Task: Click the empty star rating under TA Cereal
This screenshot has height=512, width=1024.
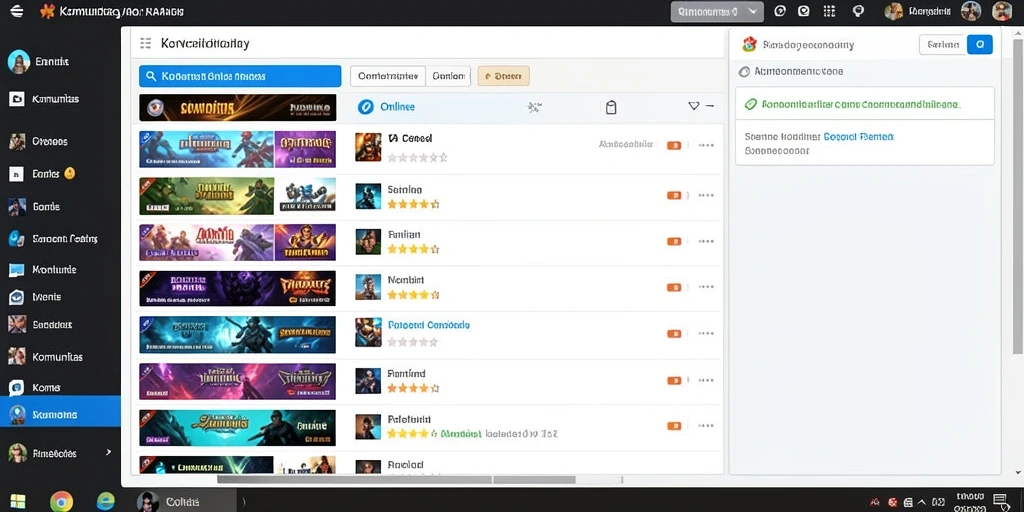Action: (x=417, y=157)
